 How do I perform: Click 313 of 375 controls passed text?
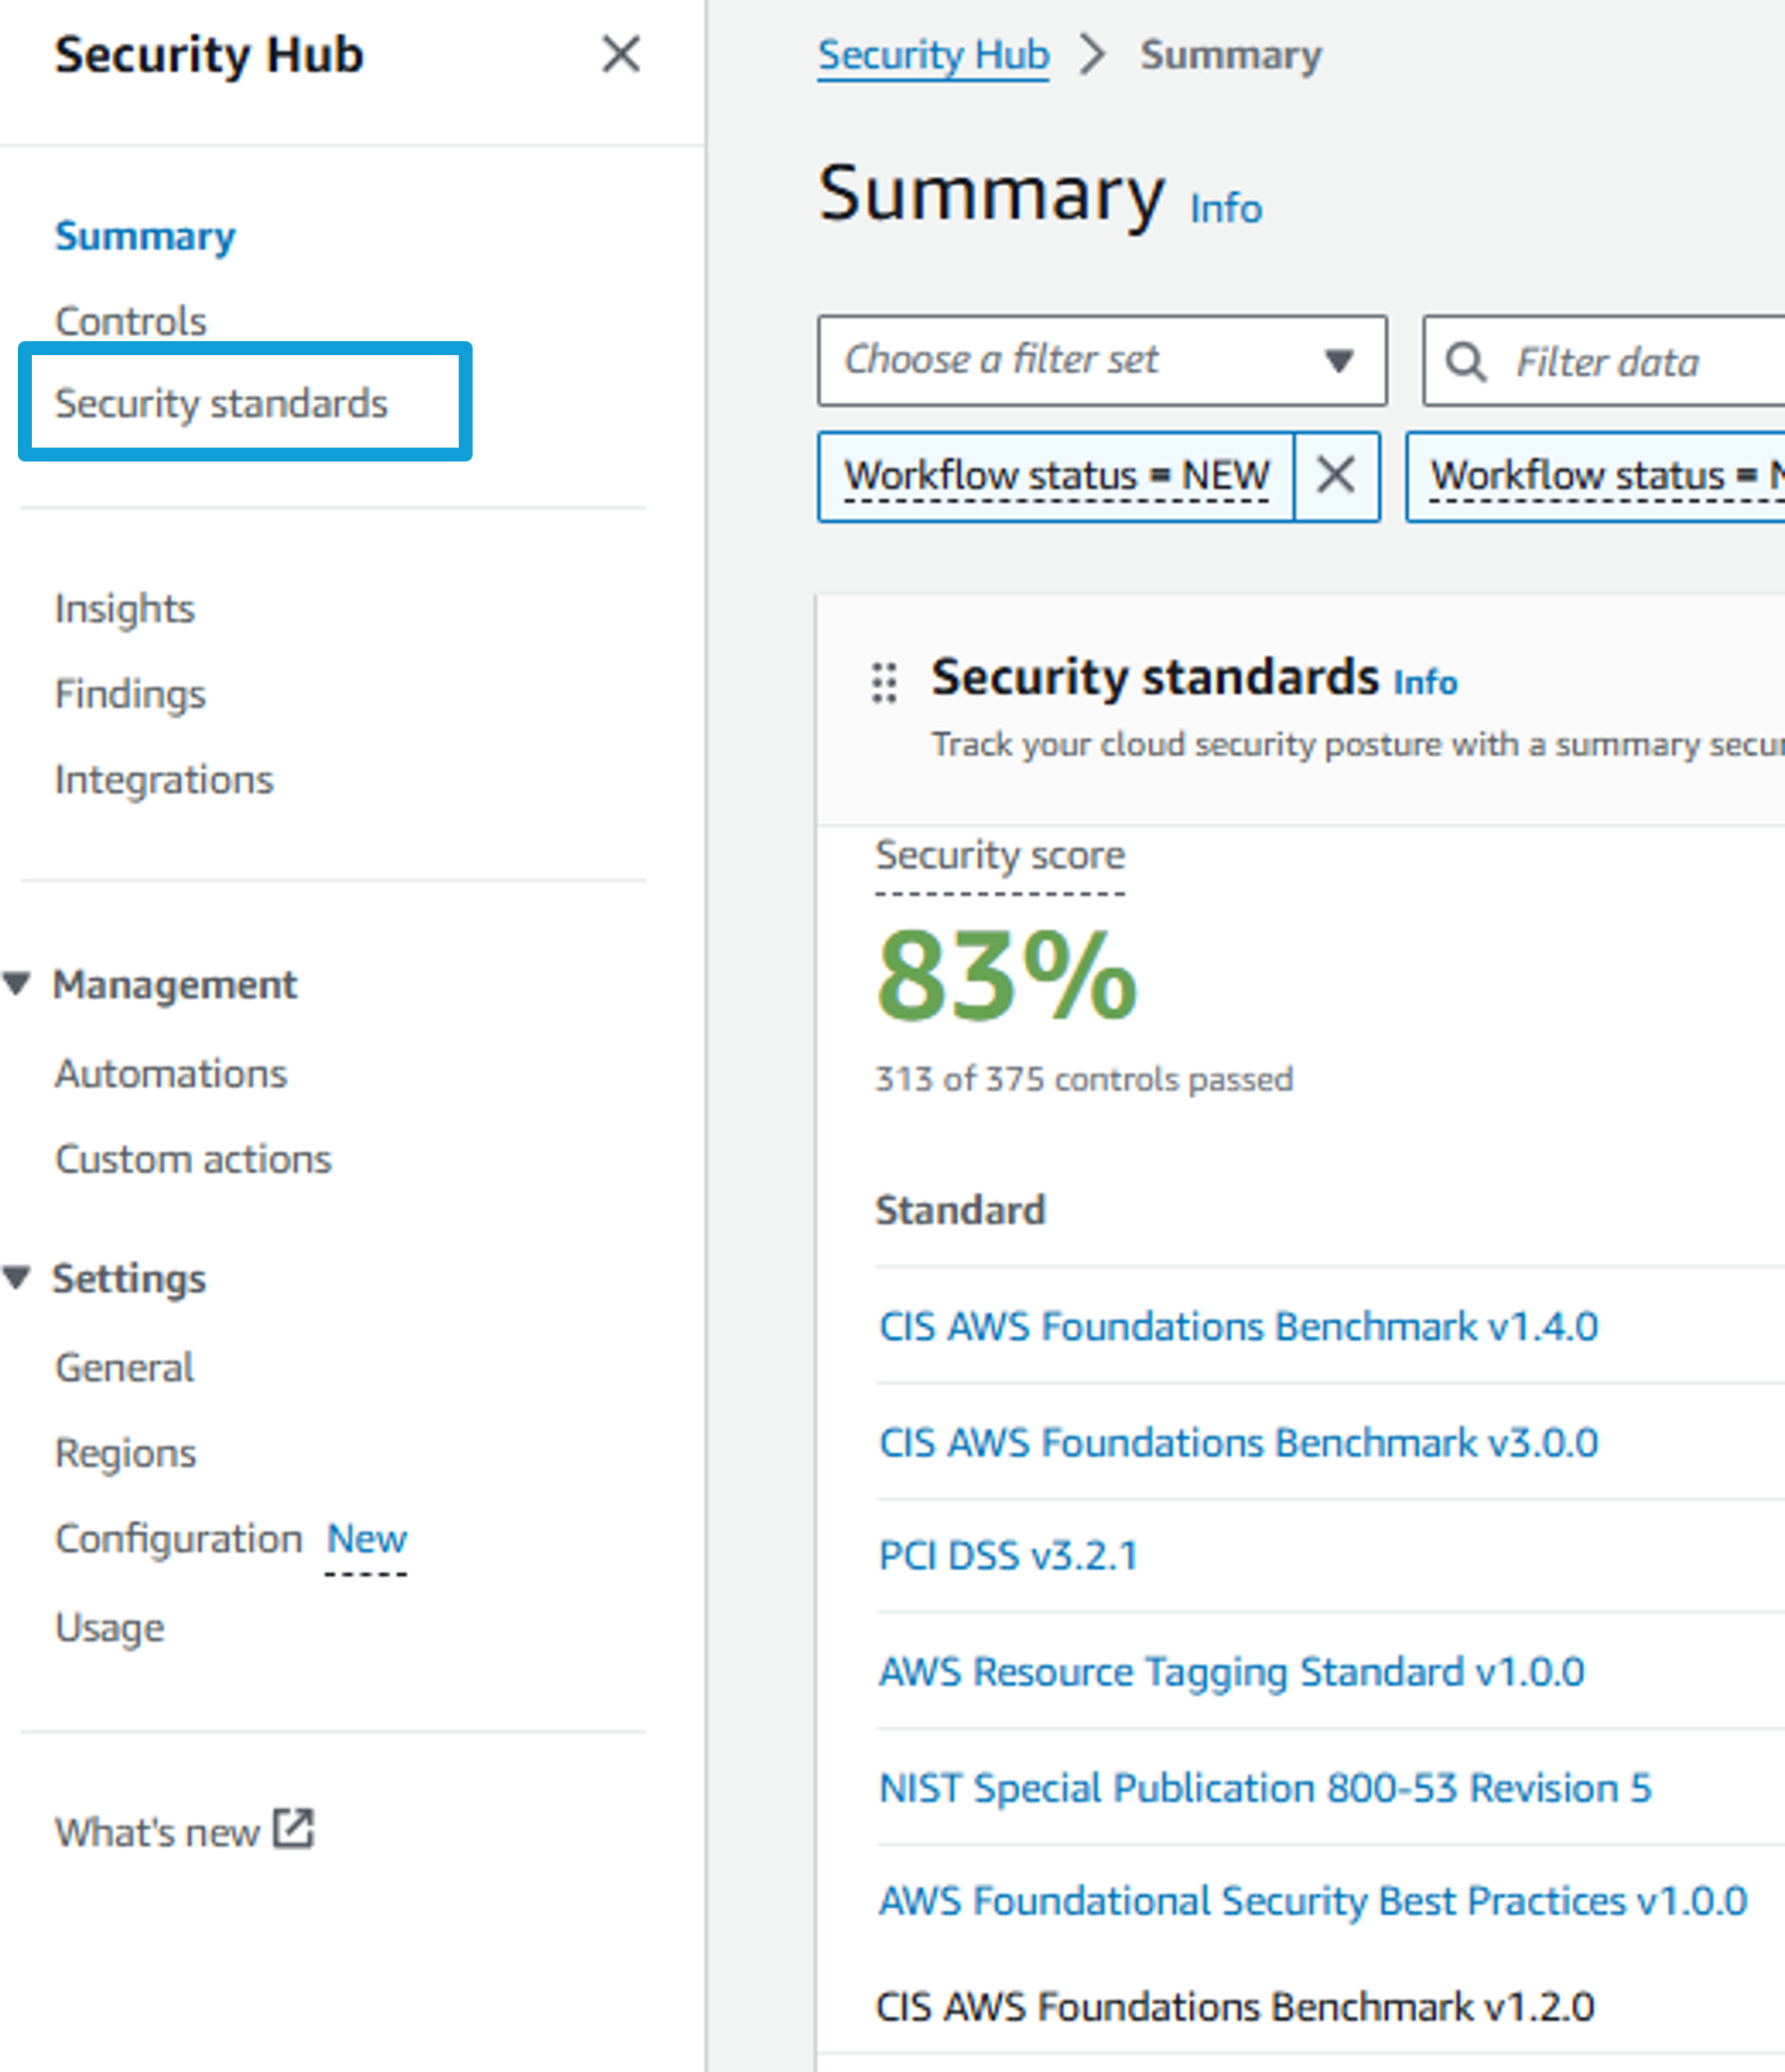[1084, 1079]
